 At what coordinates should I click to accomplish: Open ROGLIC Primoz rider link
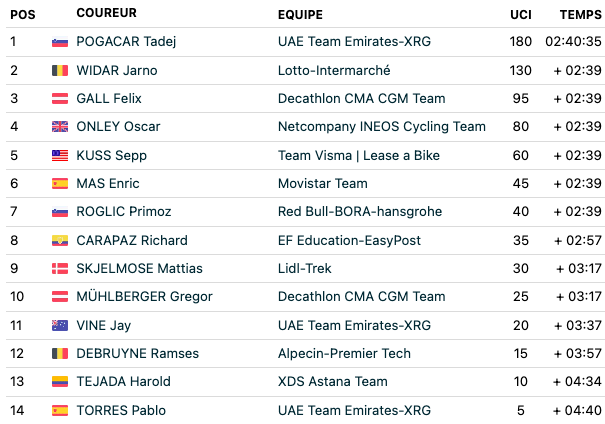pyautogui.click(x=124, y=211)
